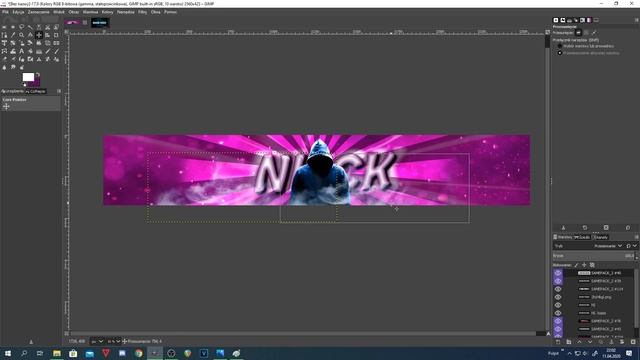Select the Move tool in toolbox
This screenshot has width=640, height=360.
(39, 35)
